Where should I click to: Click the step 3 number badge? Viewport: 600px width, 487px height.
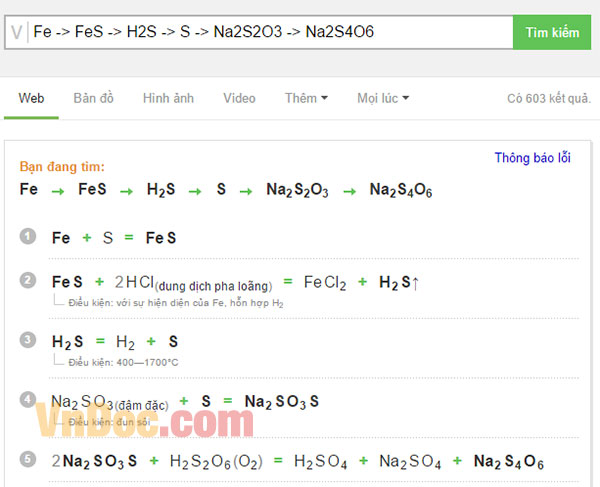29,340
